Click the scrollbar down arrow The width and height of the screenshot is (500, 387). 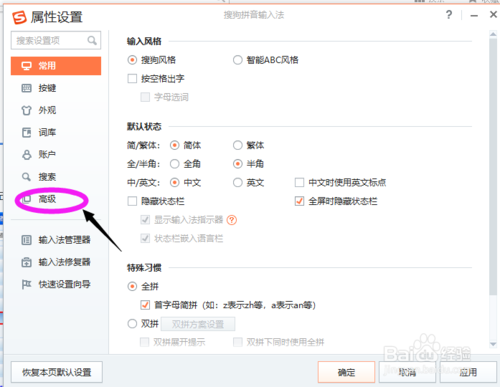pyautogui.click(x=493, y=344)
